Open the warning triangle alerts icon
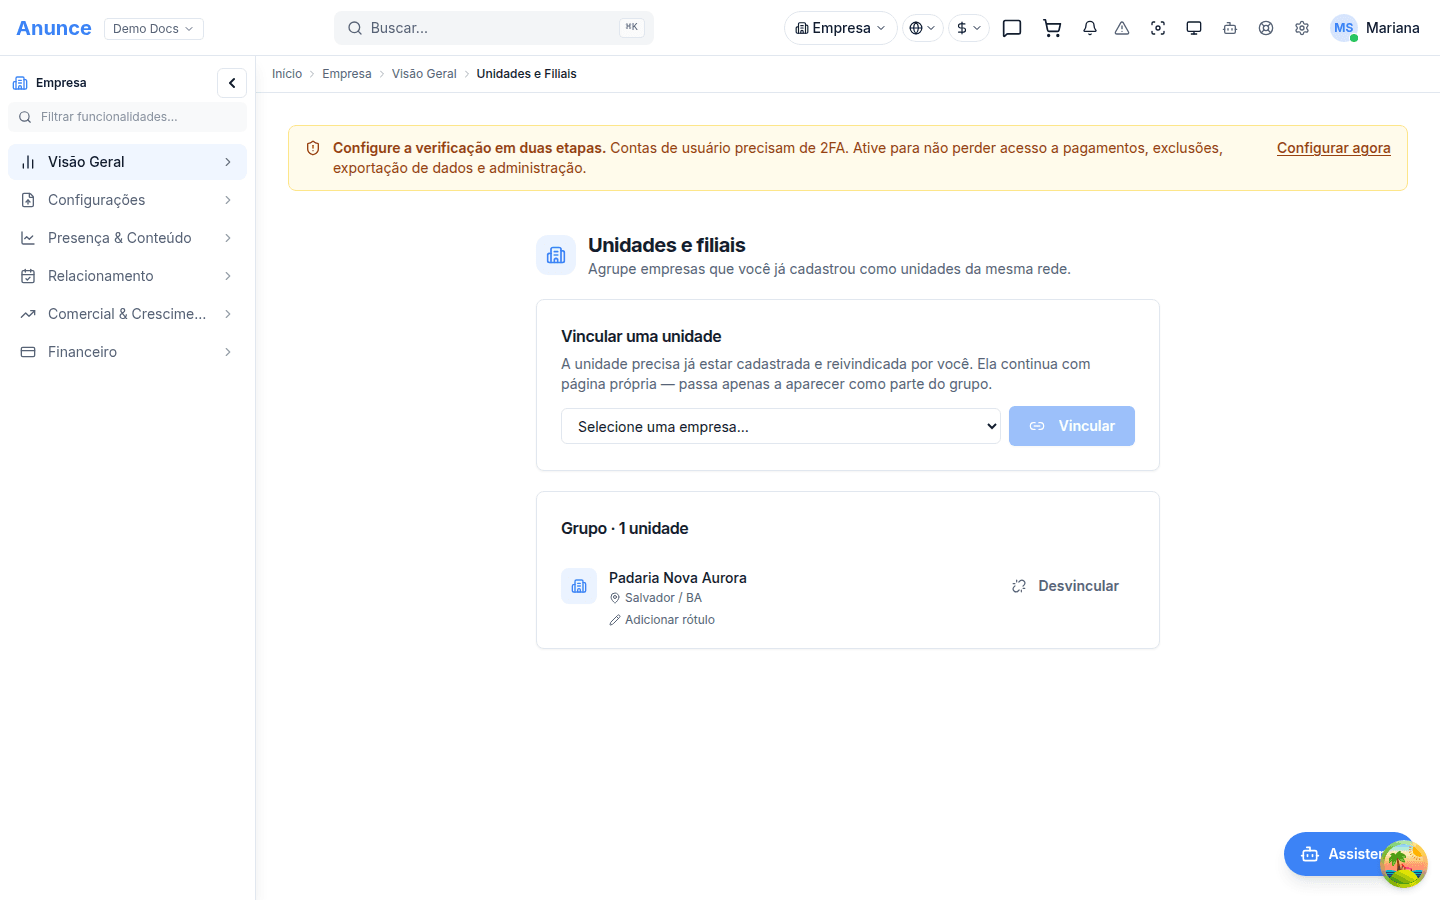The height and width of the screenshot is (900, 1440). tap(1122, 28)
